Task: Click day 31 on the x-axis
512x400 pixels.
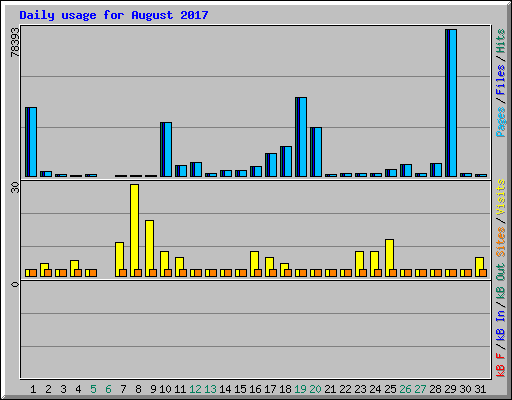Action: coord(480,389)
